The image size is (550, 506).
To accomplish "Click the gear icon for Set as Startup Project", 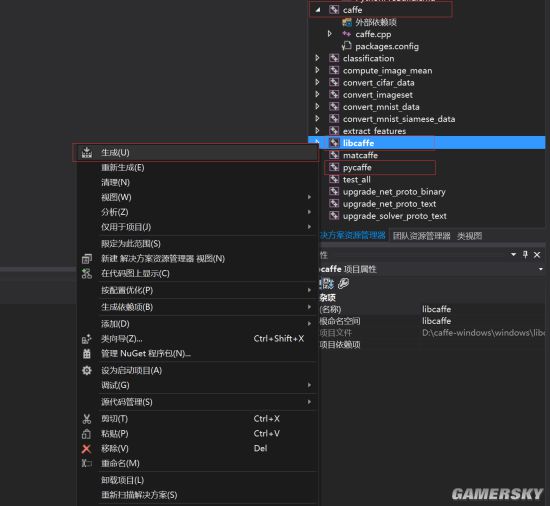I will [x=87, y=370].
